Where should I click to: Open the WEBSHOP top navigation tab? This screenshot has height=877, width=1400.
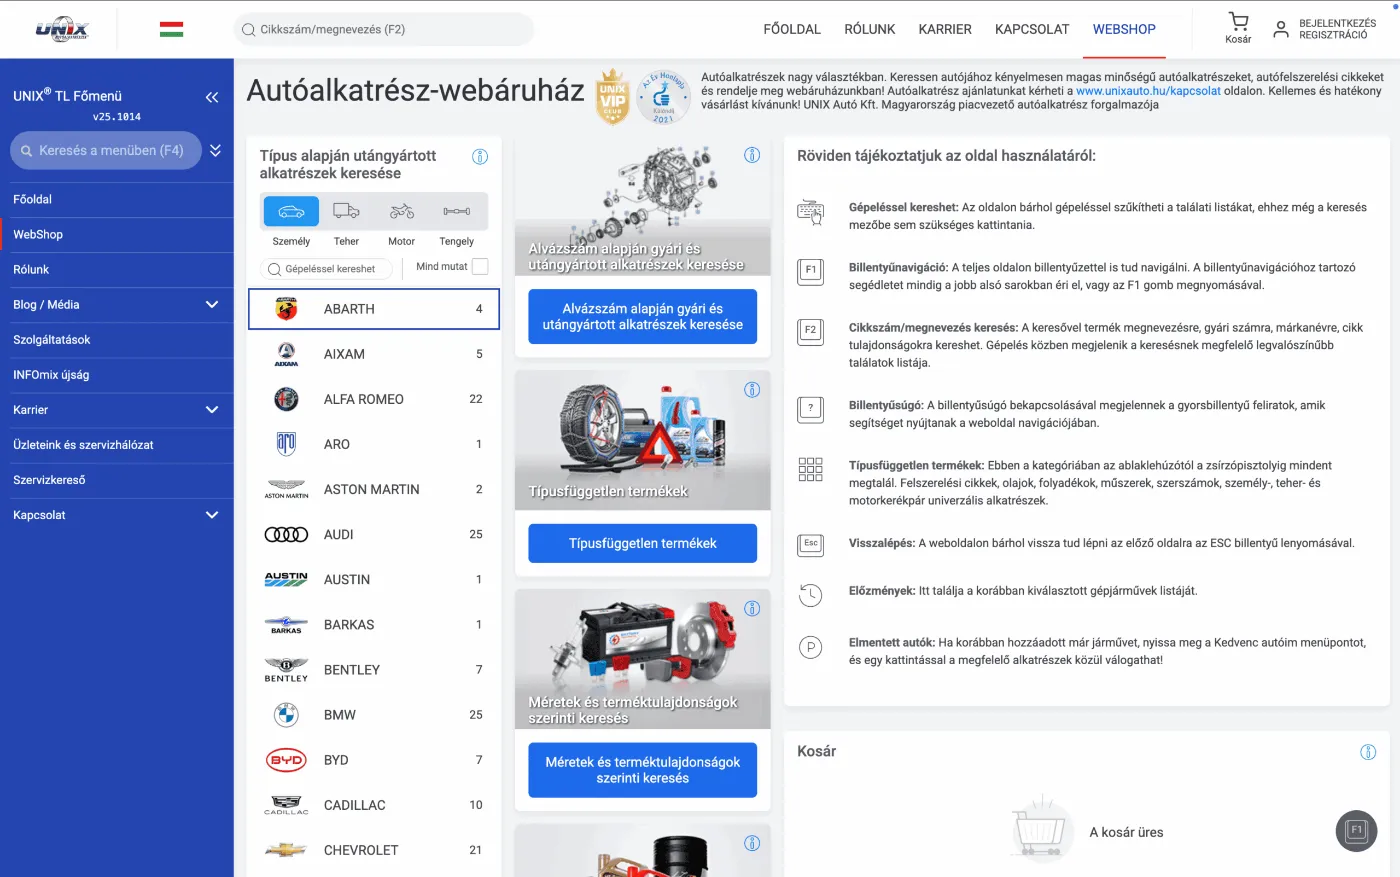(x=1124, y=29)
